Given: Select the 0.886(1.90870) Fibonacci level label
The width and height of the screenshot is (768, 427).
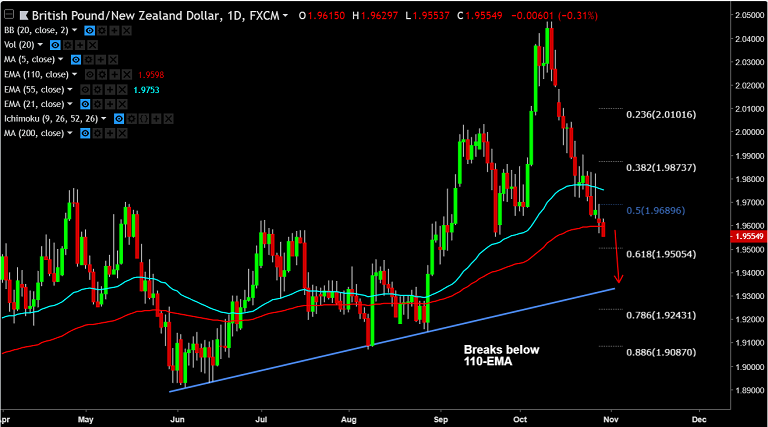Looking at the screenshot, I should pyautogui.click(x=661, y=352).
